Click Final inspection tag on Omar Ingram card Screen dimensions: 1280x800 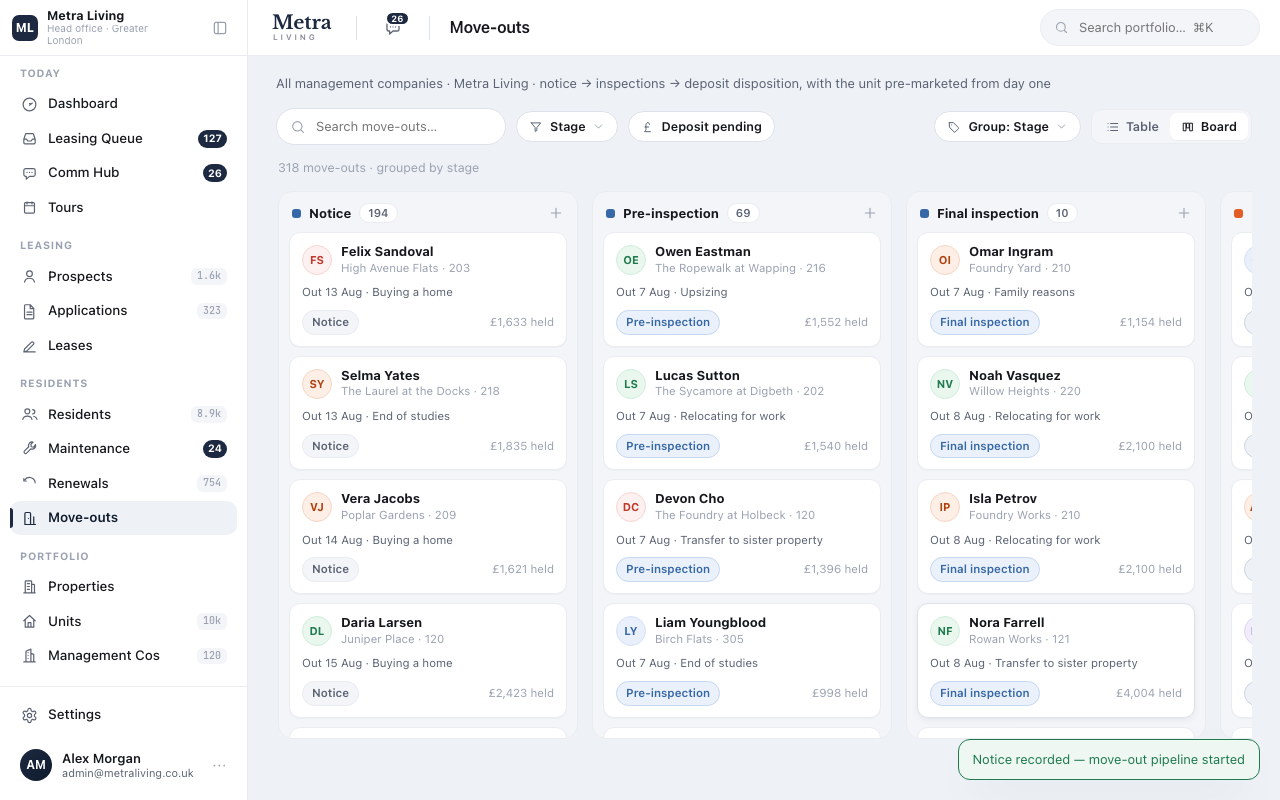(x=984, y=322)
